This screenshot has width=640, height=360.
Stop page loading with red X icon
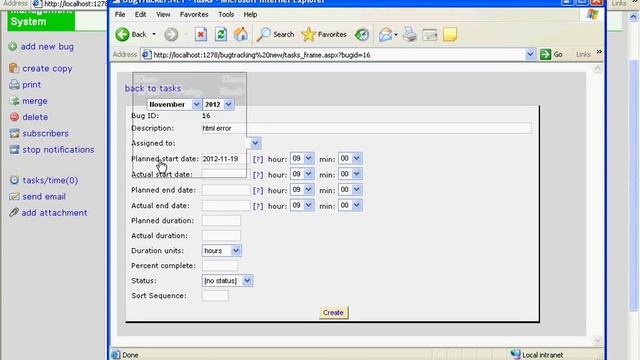(x=200, y=35)
